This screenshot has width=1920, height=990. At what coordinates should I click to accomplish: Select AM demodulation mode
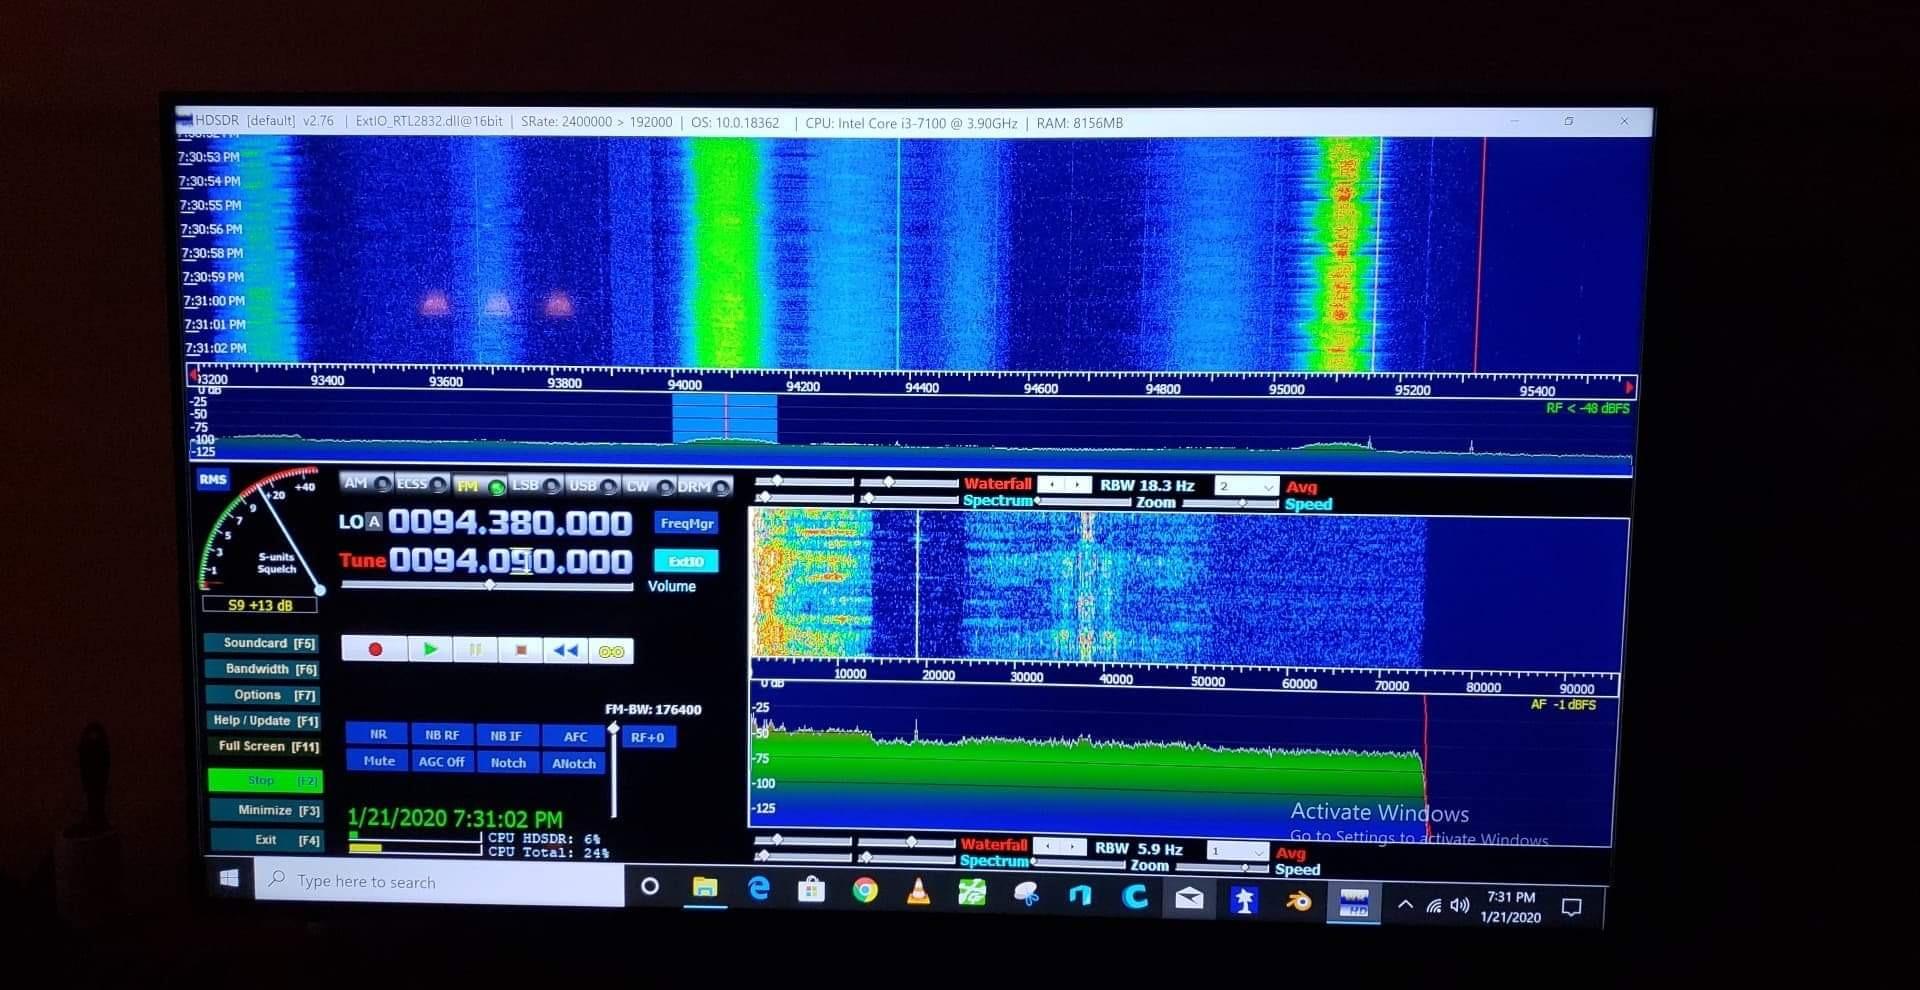coord(366,483)
